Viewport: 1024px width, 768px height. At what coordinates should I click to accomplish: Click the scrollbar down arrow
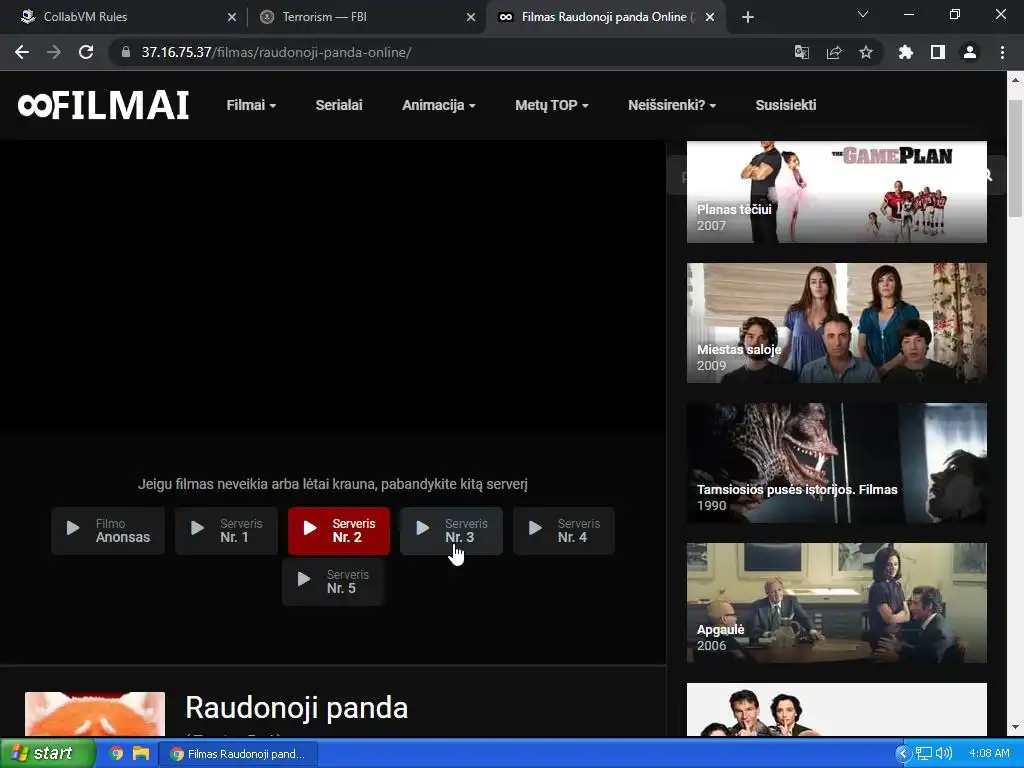pos(1015,727)
